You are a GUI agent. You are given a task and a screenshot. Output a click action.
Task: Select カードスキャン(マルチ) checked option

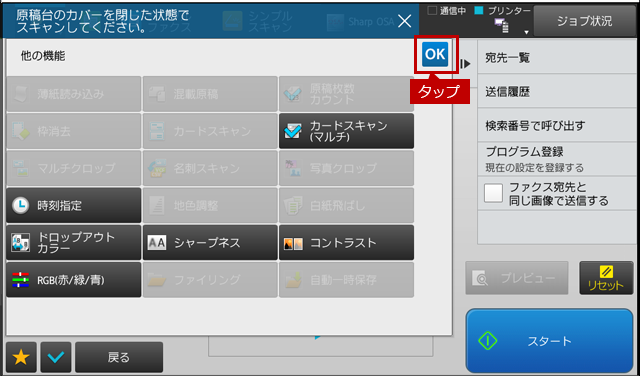point(347,131)
